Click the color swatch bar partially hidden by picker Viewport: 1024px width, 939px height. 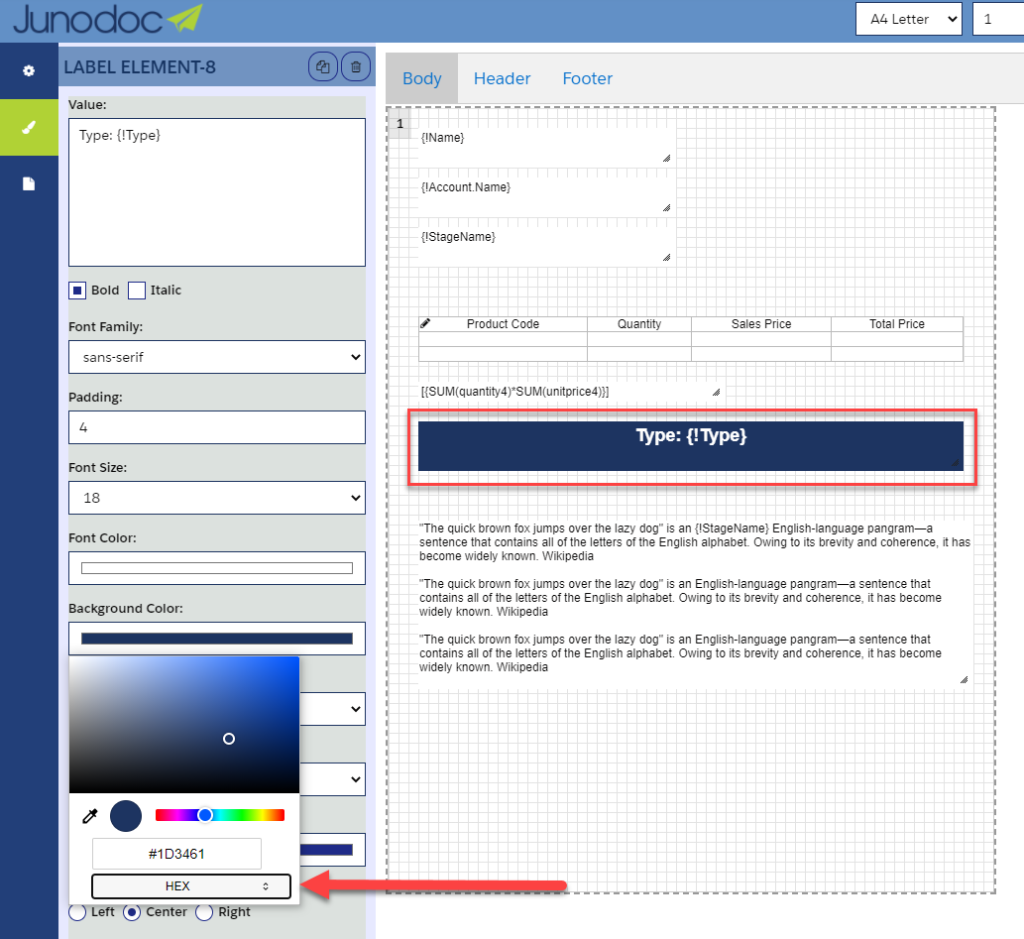(327, 850)
